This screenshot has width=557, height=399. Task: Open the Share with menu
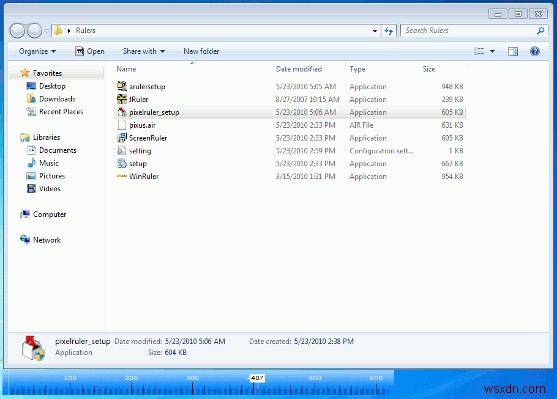144,52
